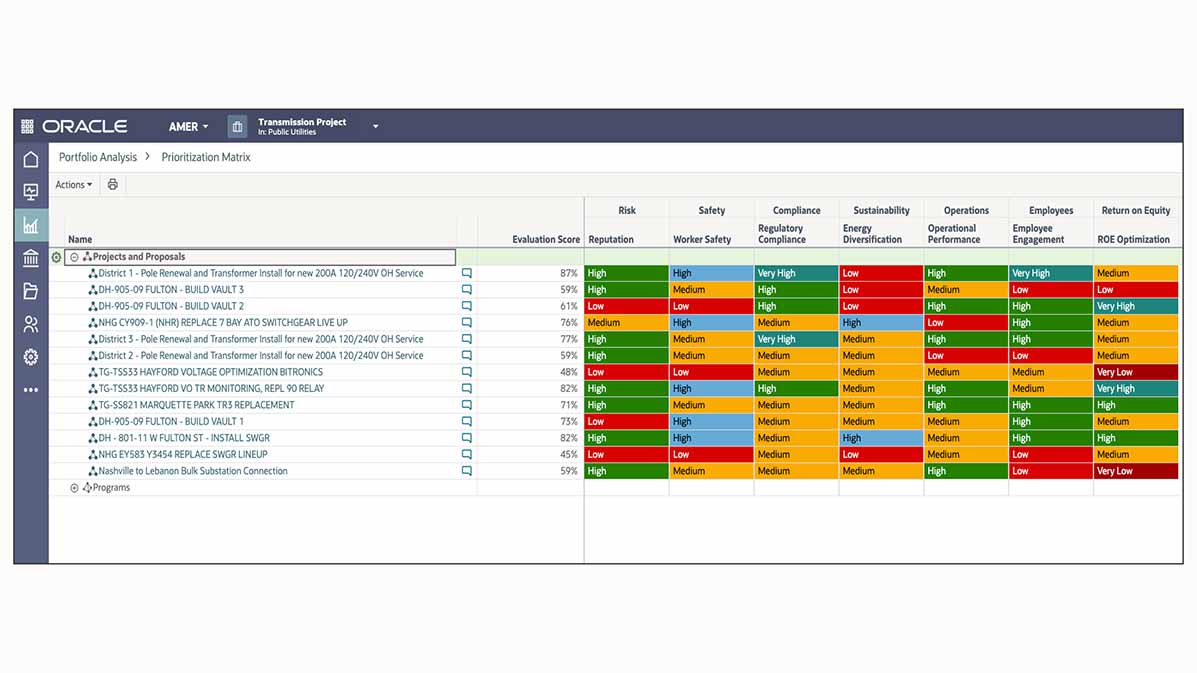This screenshot has width=1197, height=673.
Task: Open the settings gear in left sidebar
Action: 31,357
